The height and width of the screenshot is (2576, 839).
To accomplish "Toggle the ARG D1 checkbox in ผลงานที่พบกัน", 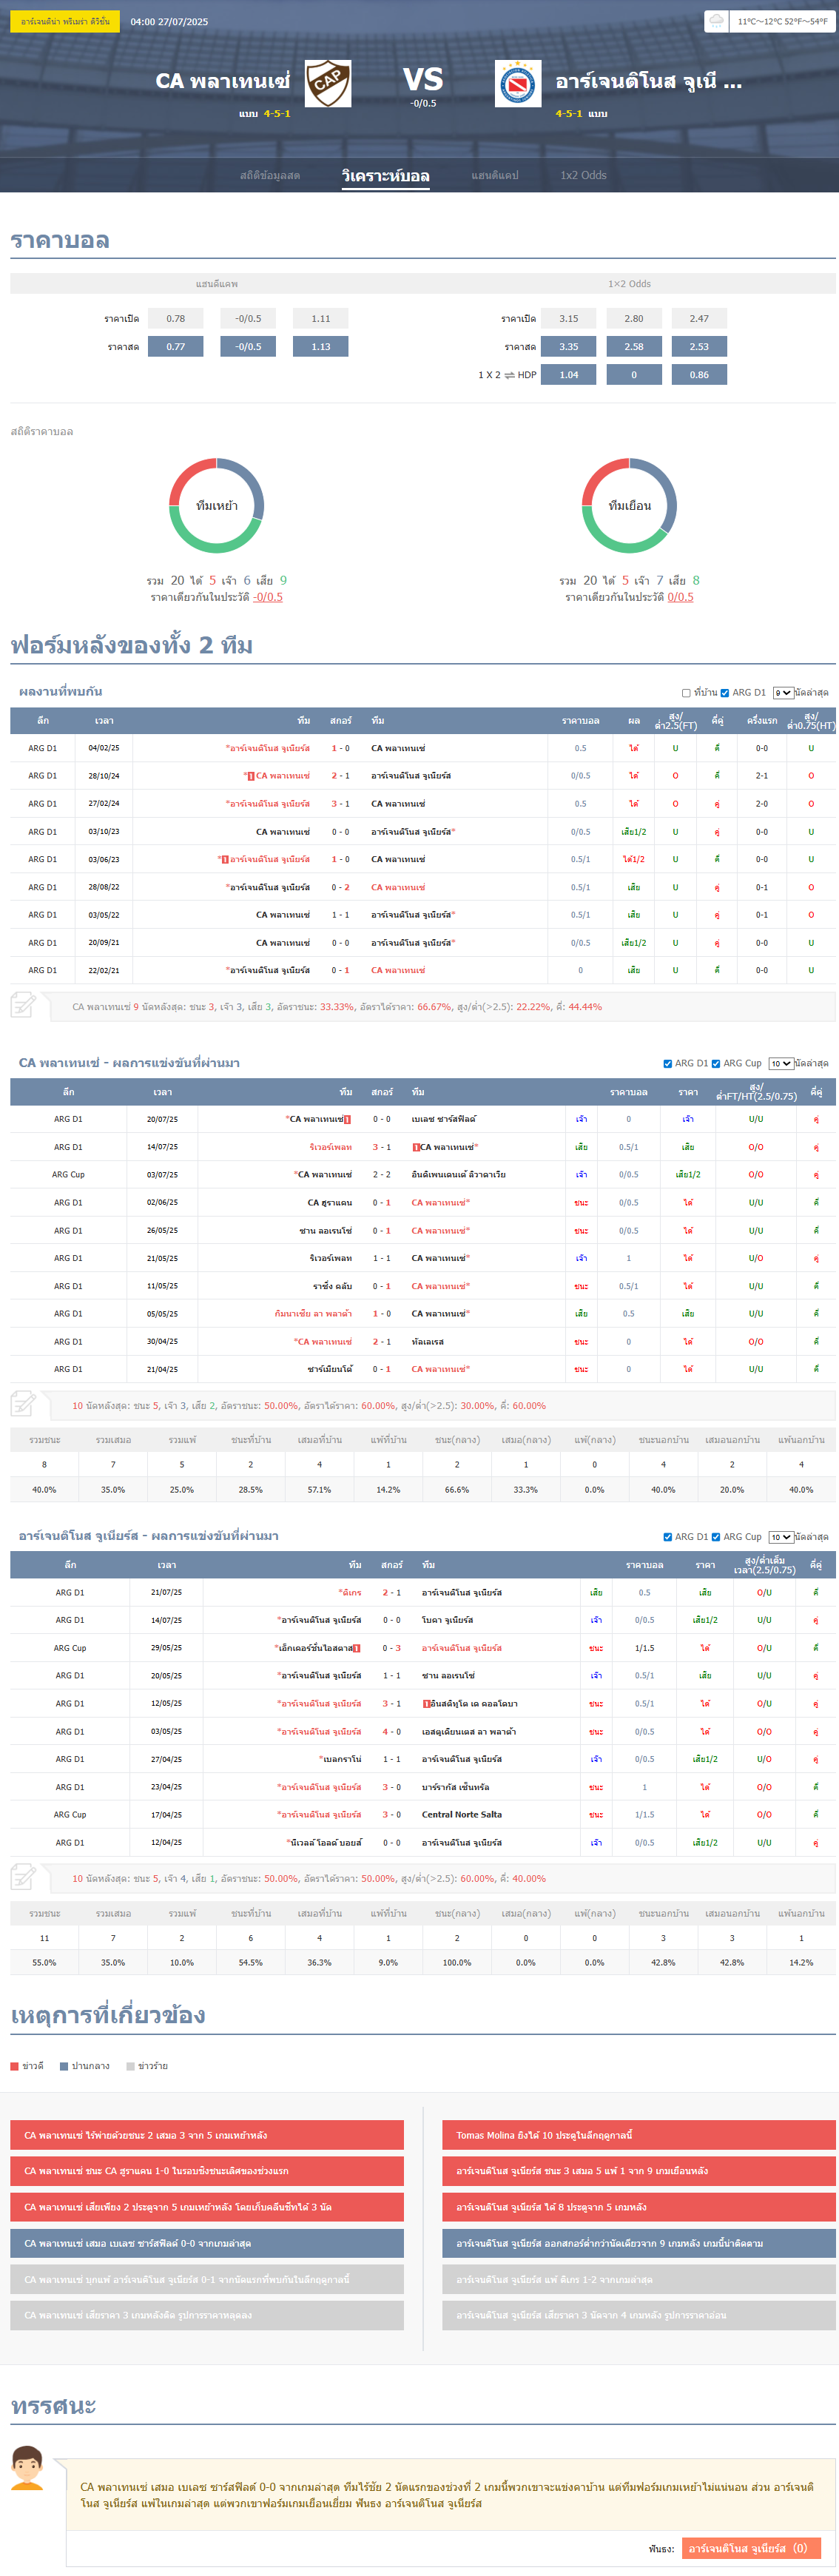I will pyautogui.click(x=725, y=692).
